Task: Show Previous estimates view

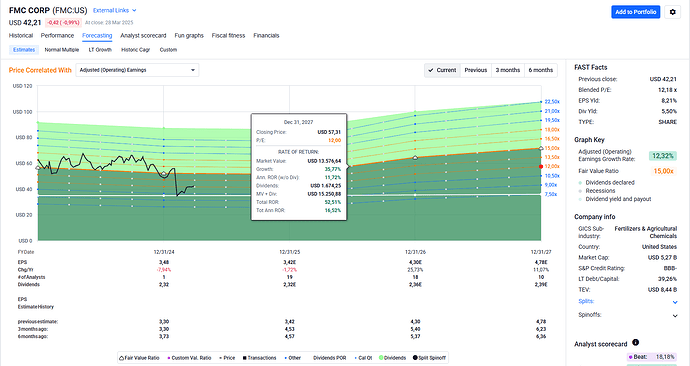Action: (x=476, y=70)
